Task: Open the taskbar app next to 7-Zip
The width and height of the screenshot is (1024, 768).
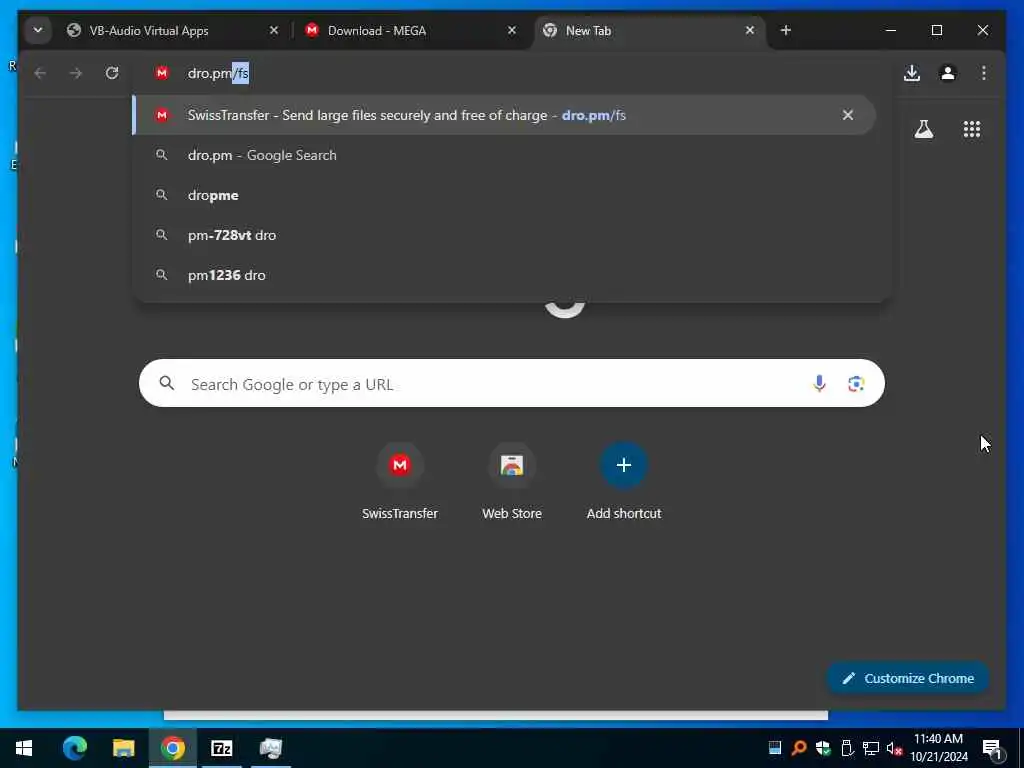Action: (x=270, y=748)
